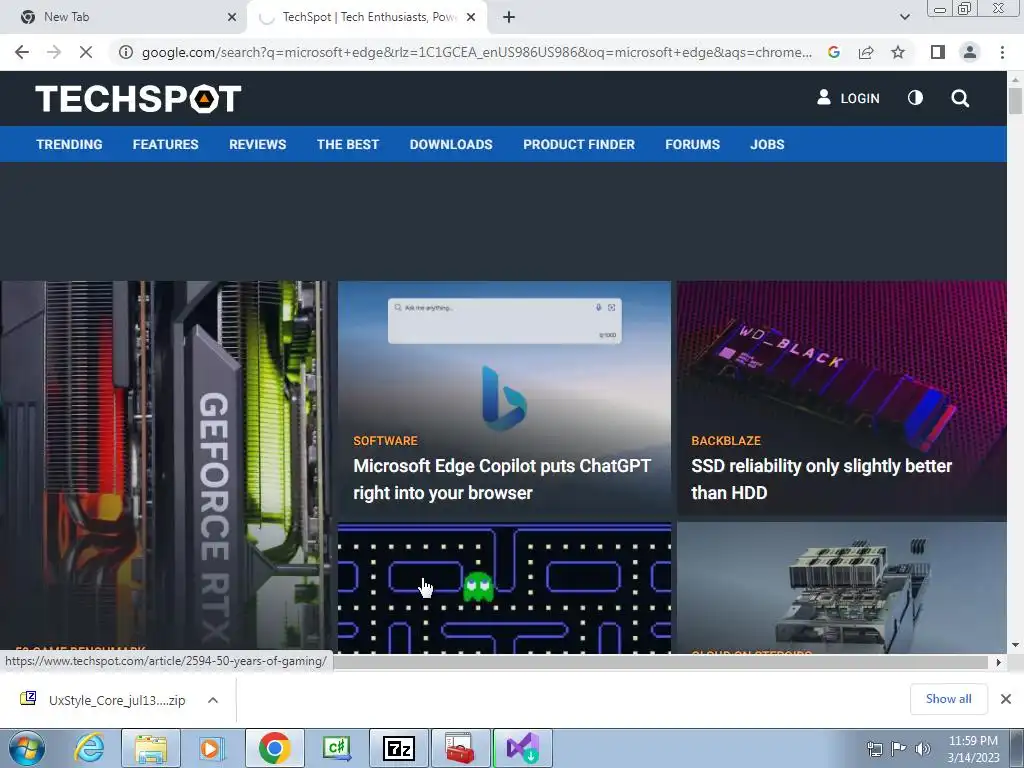The width and height of the screenshot is (1024, 768).
Task: Open Windows Media Player taskbar icon
Action: point(212,748)
